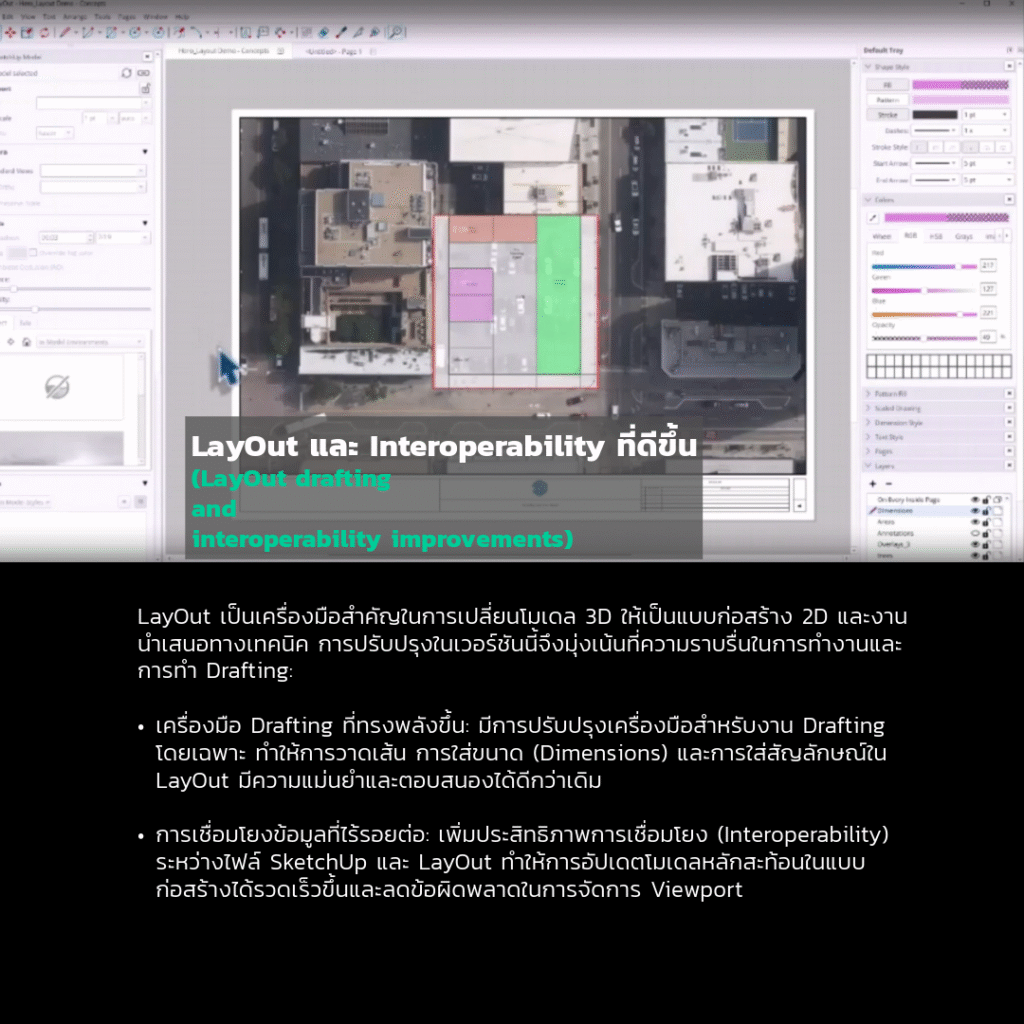The image size is (1024, 1024).
Task: Click the eyedropper icon in Colors panel
Action: coord(872,217)
